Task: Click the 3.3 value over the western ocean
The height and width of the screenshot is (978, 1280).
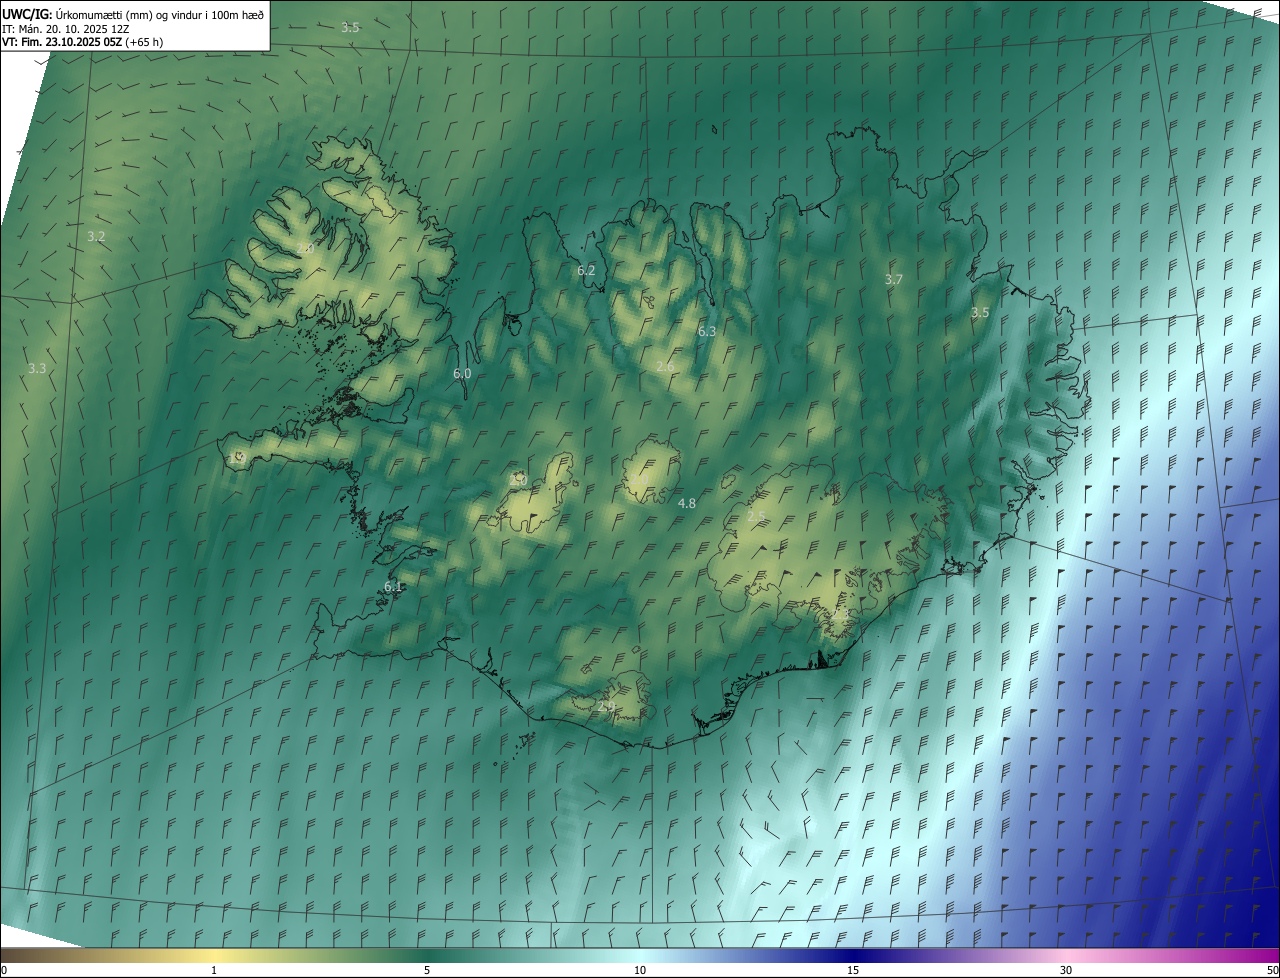Action: [x=37, y=369]
